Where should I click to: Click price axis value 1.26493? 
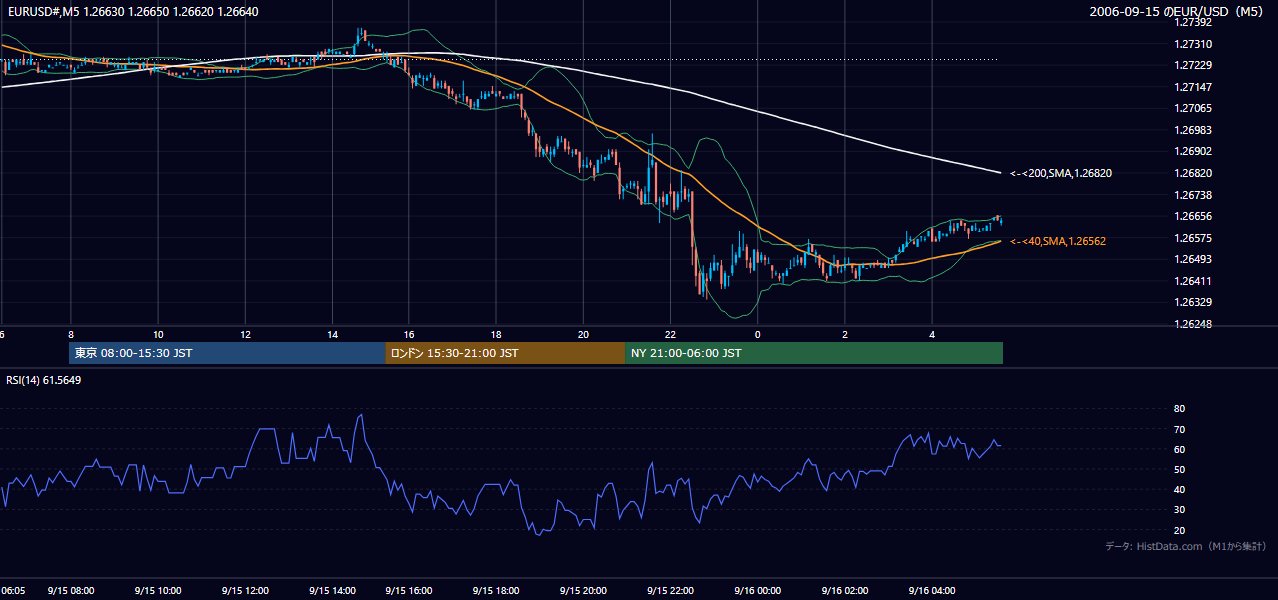click(x=1192, y=259)
